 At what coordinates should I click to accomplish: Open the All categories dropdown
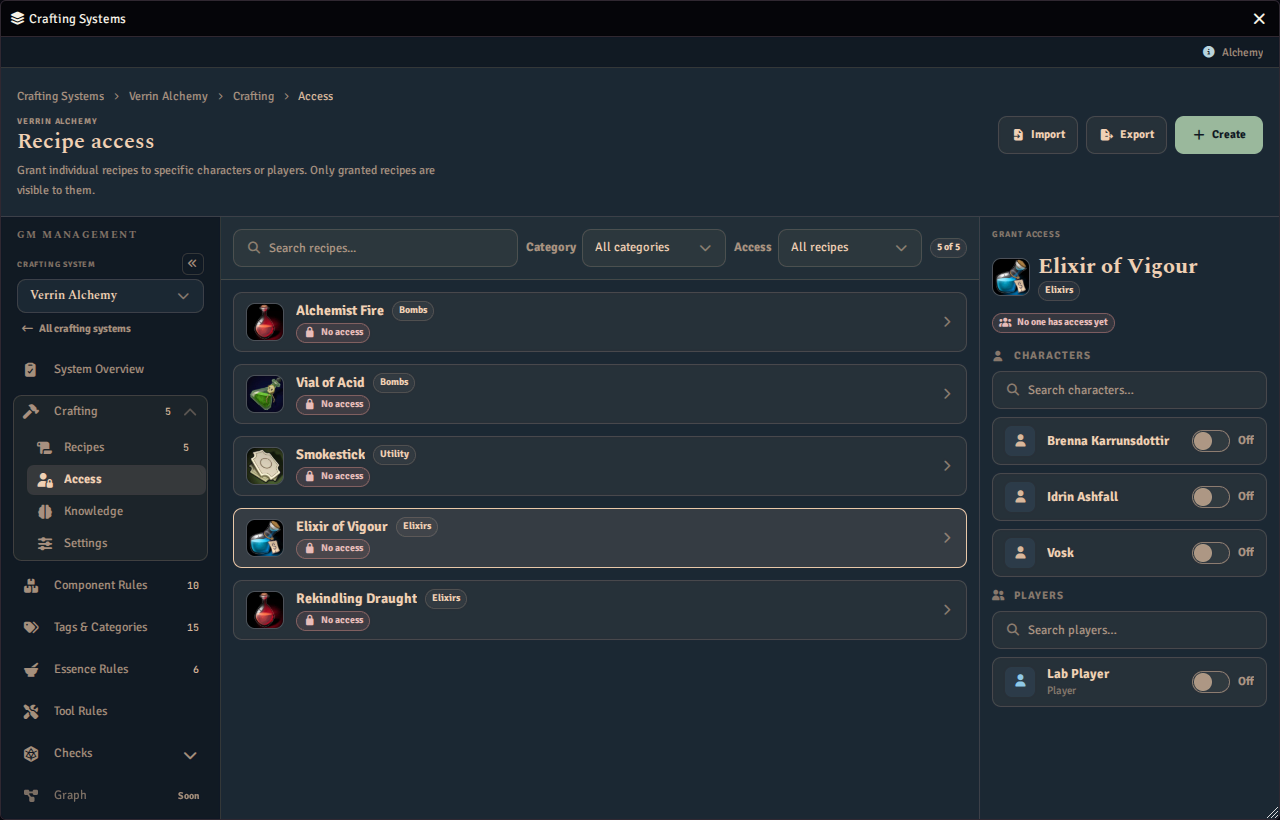tap(654, 248)
